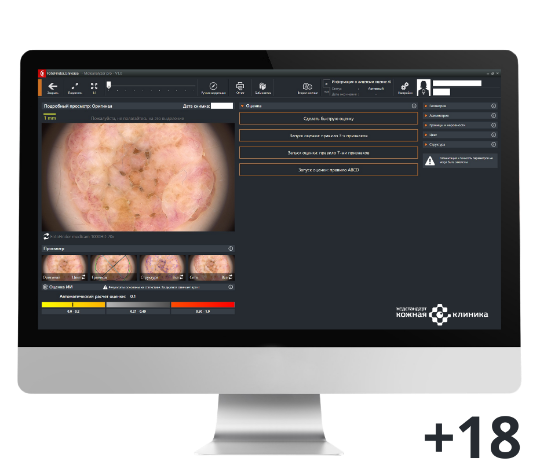Toggle the swap icon on the Original thumbnail
The image size is (540, 476).
[83, 277]
